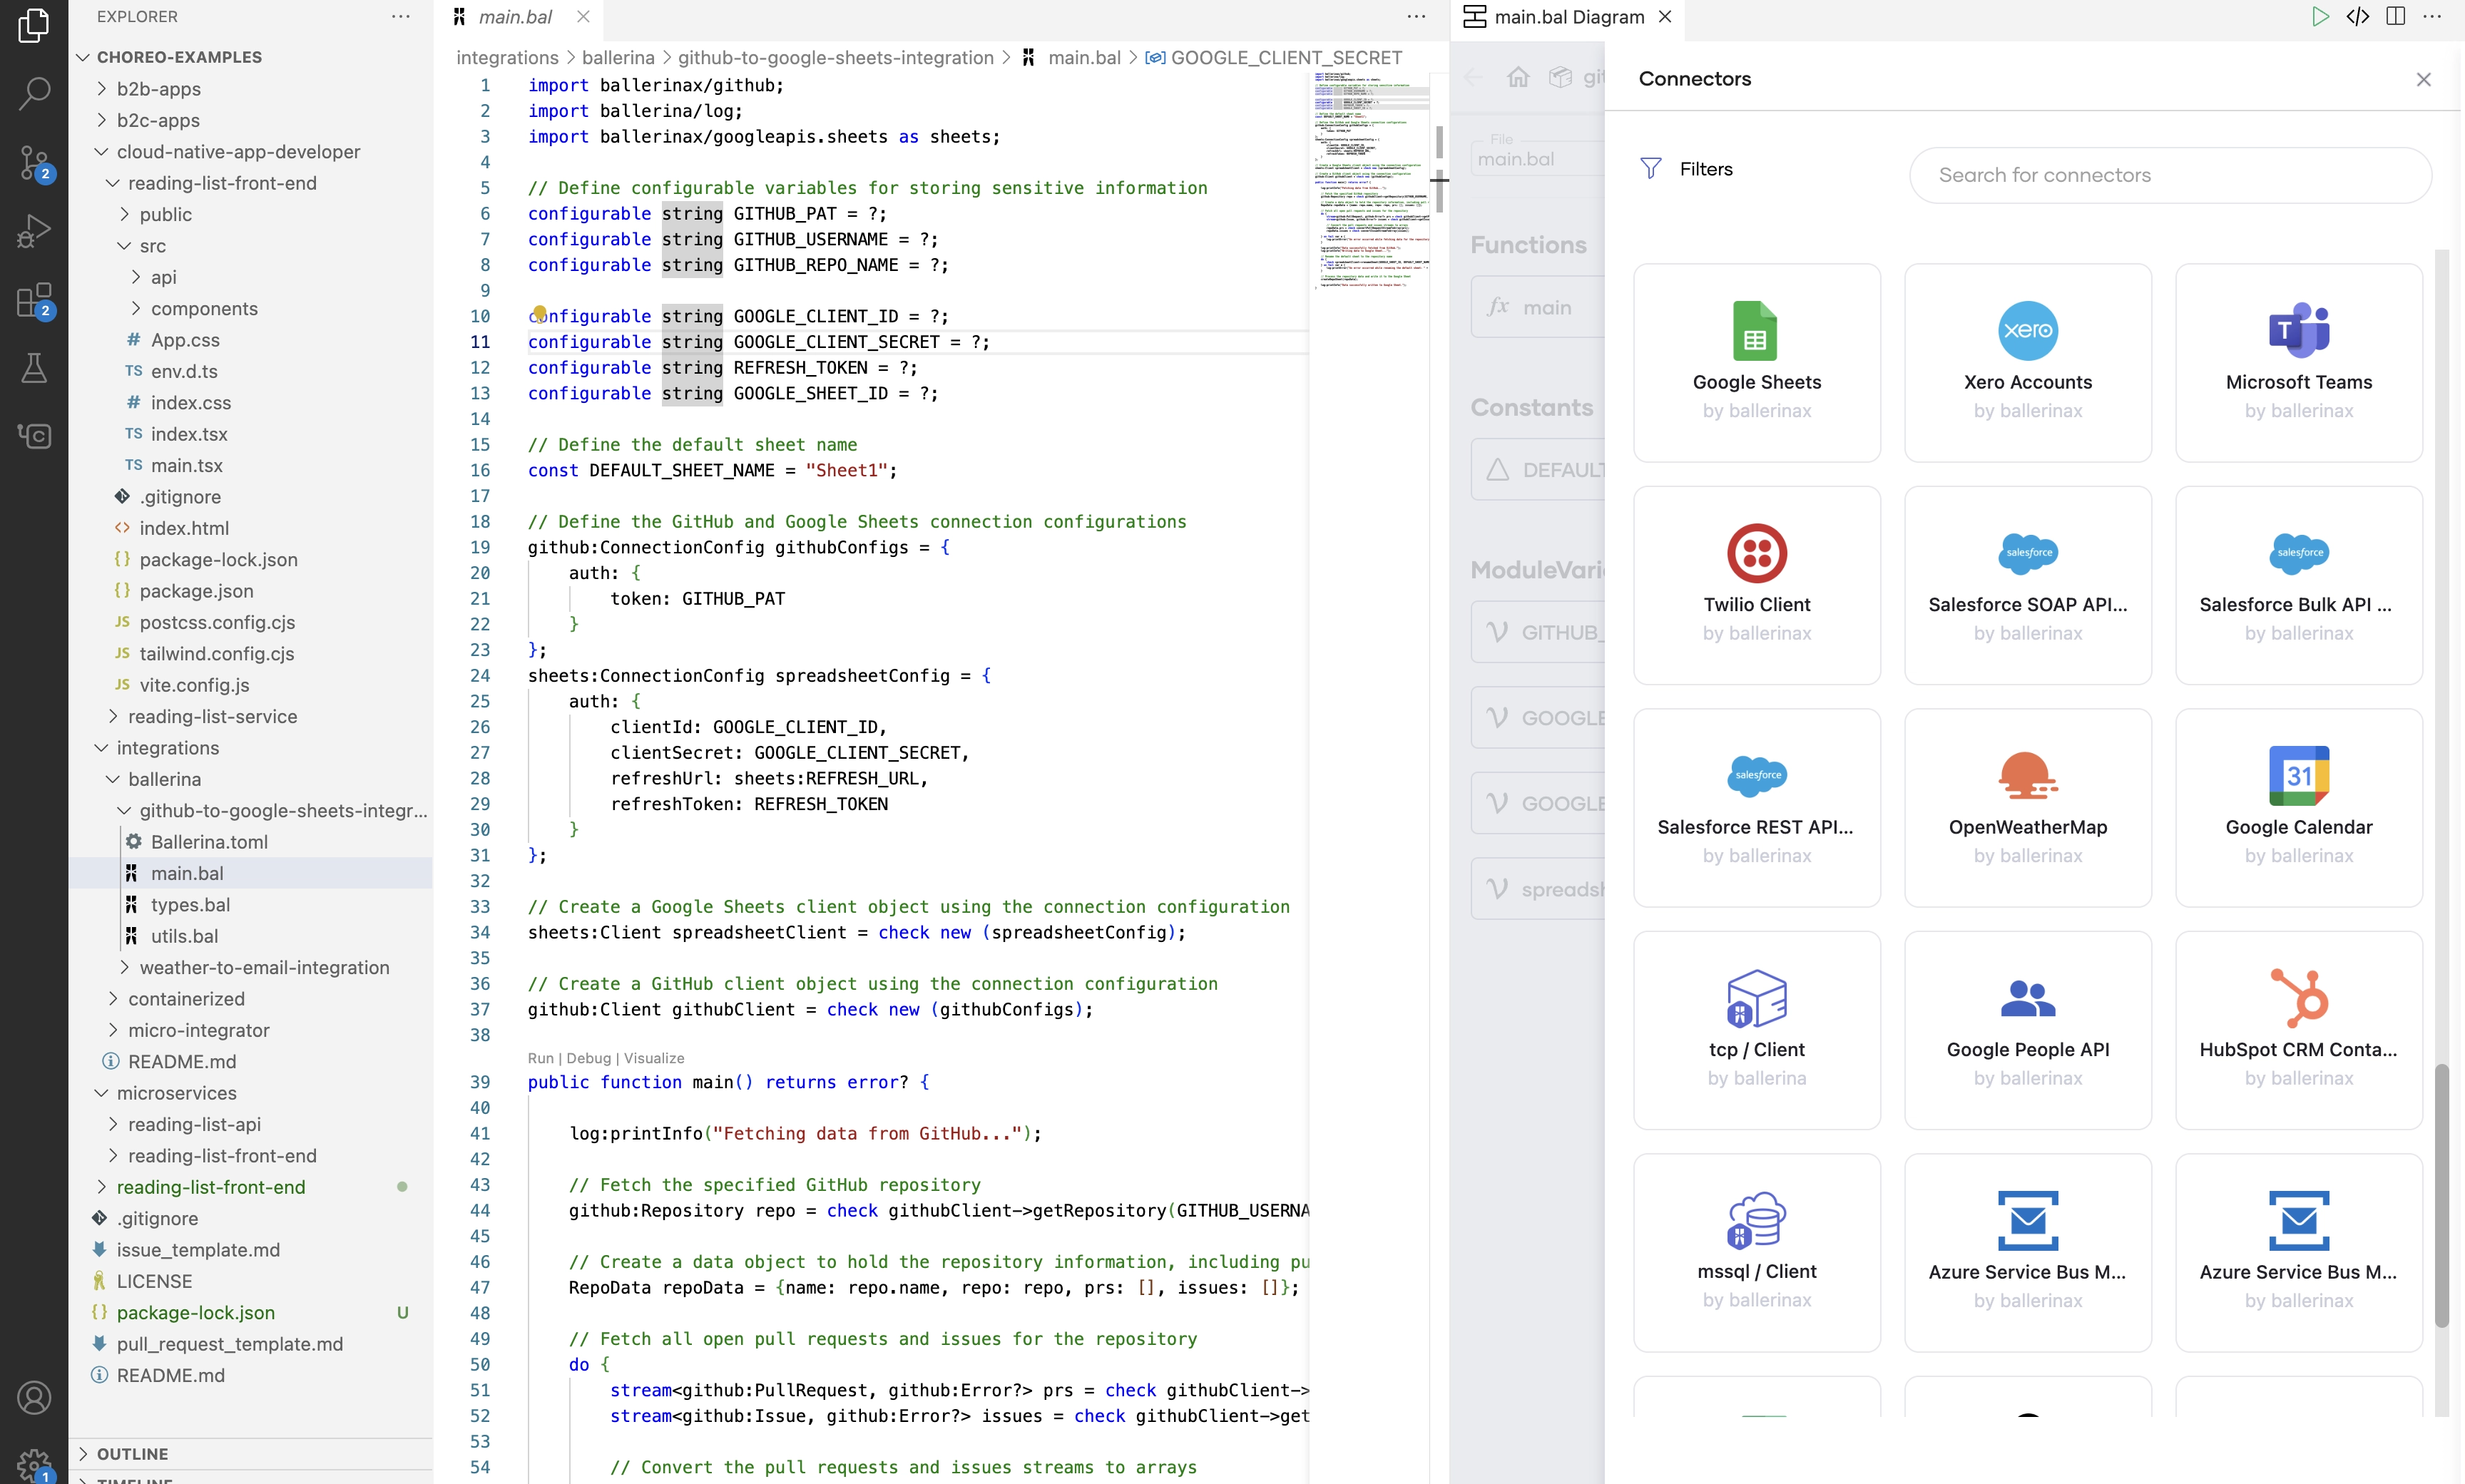This screenshot has height=1484, width=2465.
Task: Expand the micro-integrator folder
Action: 250,1030
